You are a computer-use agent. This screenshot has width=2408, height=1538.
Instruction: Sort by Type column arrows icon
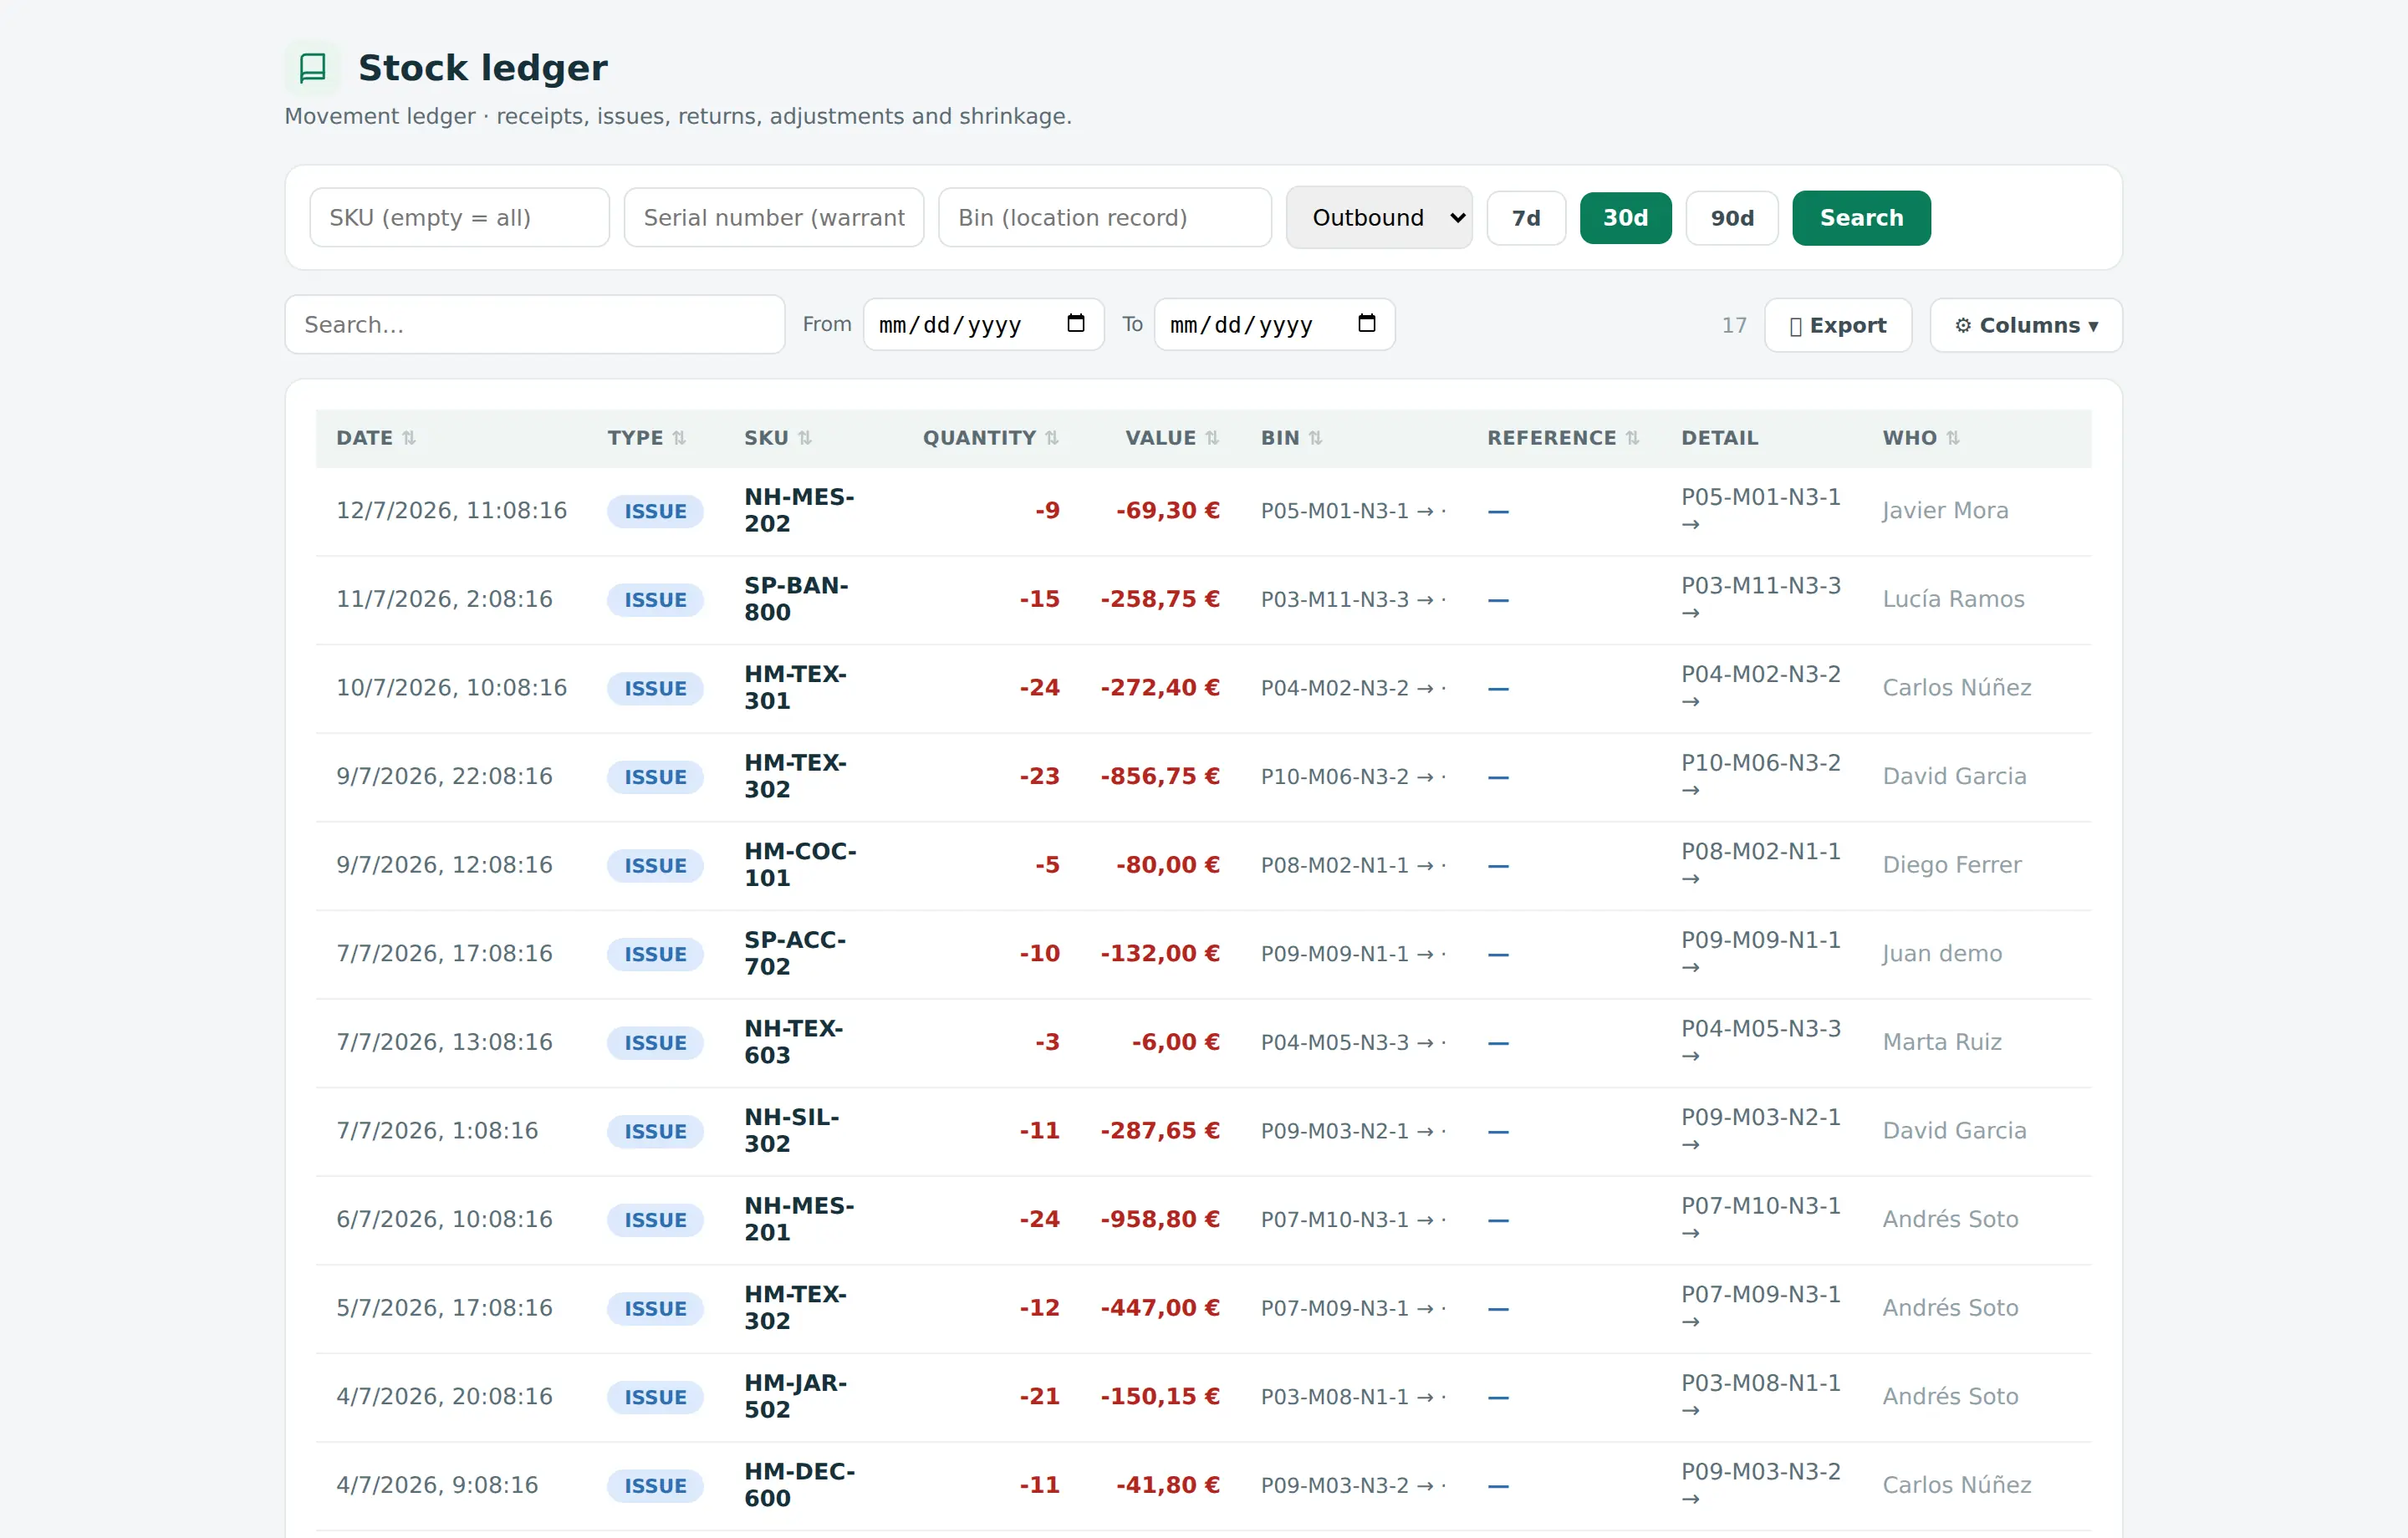pos(679,438)
